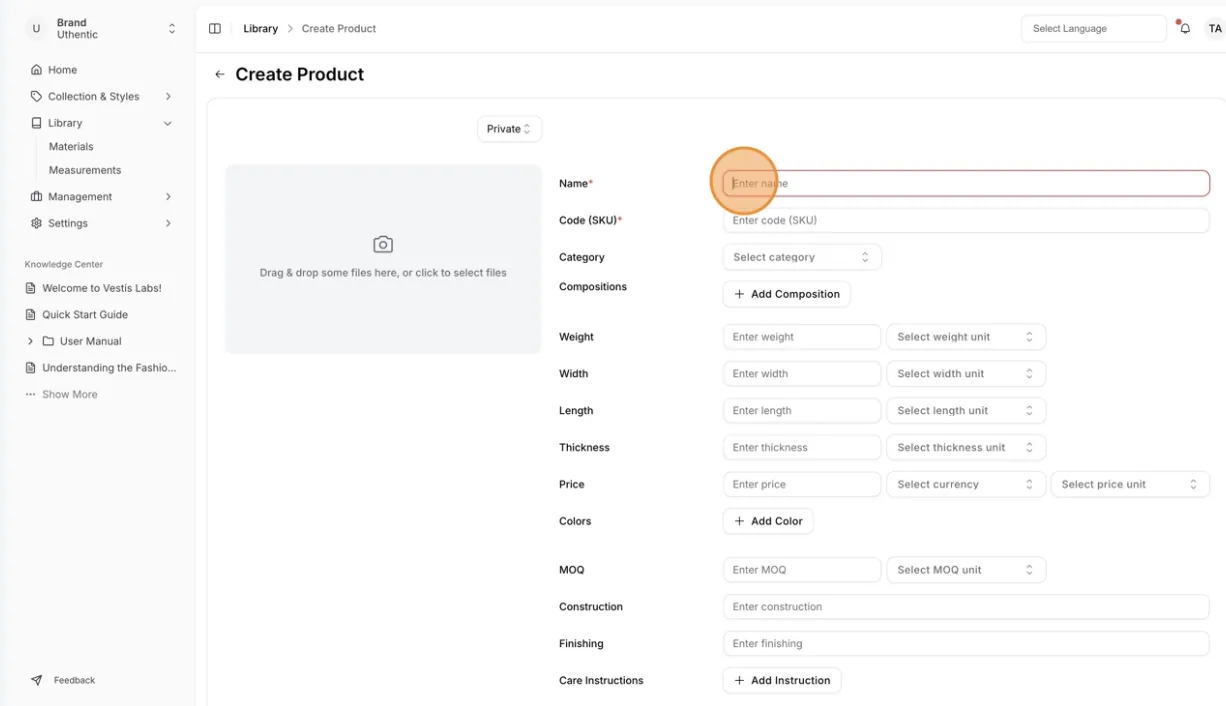1226x706 pixels.
Task: Focus the Enter finishing field
Action: (966, 644)
